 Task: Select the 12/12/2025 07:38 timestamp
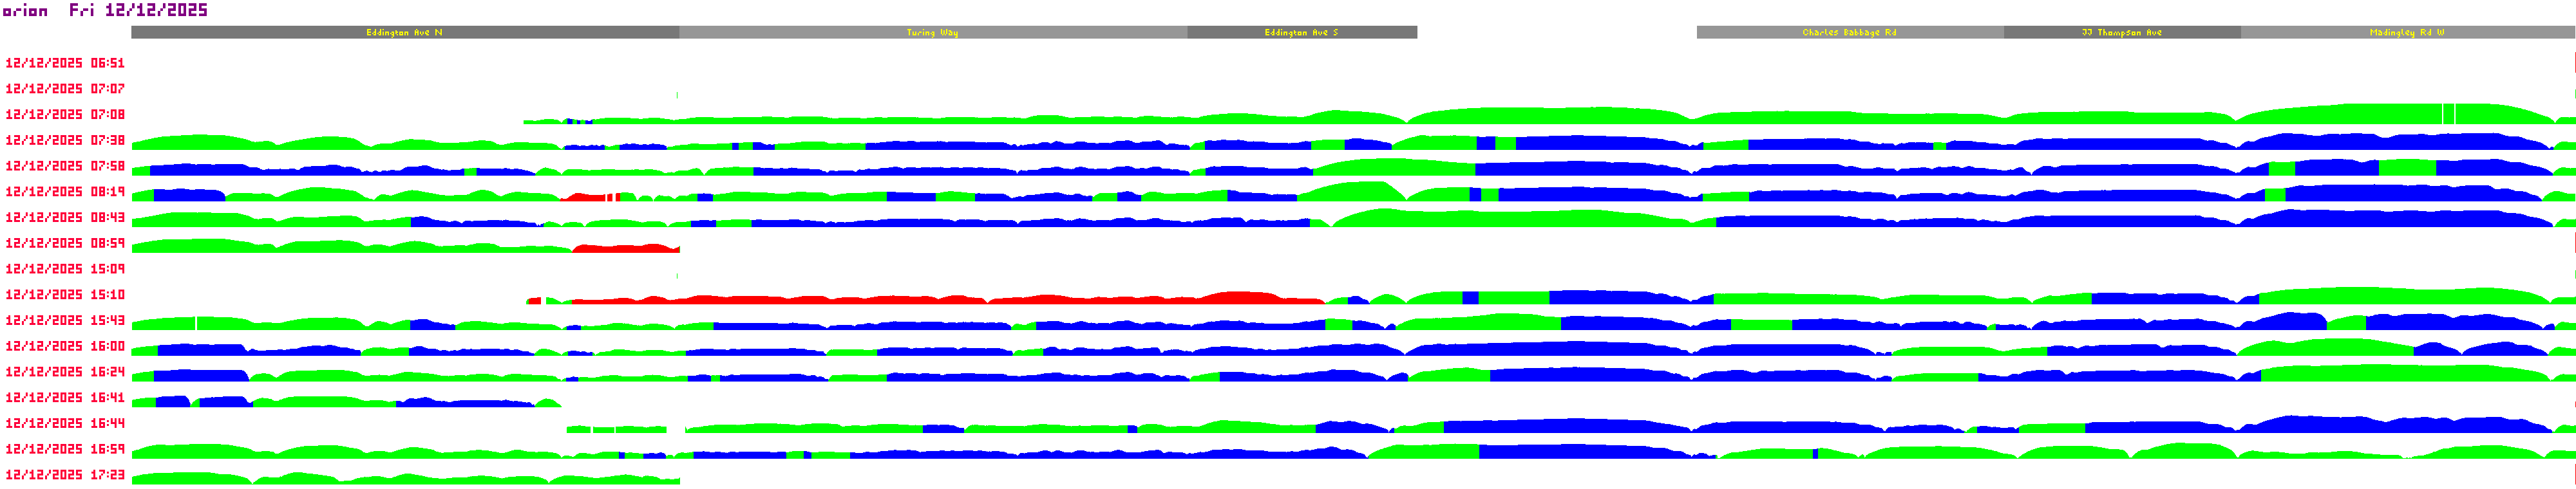65,141
